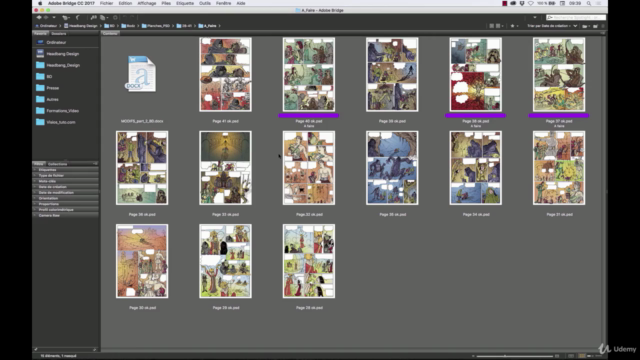Click the BD folder icon in Favorites
The image size is (640, 360).
40,76
